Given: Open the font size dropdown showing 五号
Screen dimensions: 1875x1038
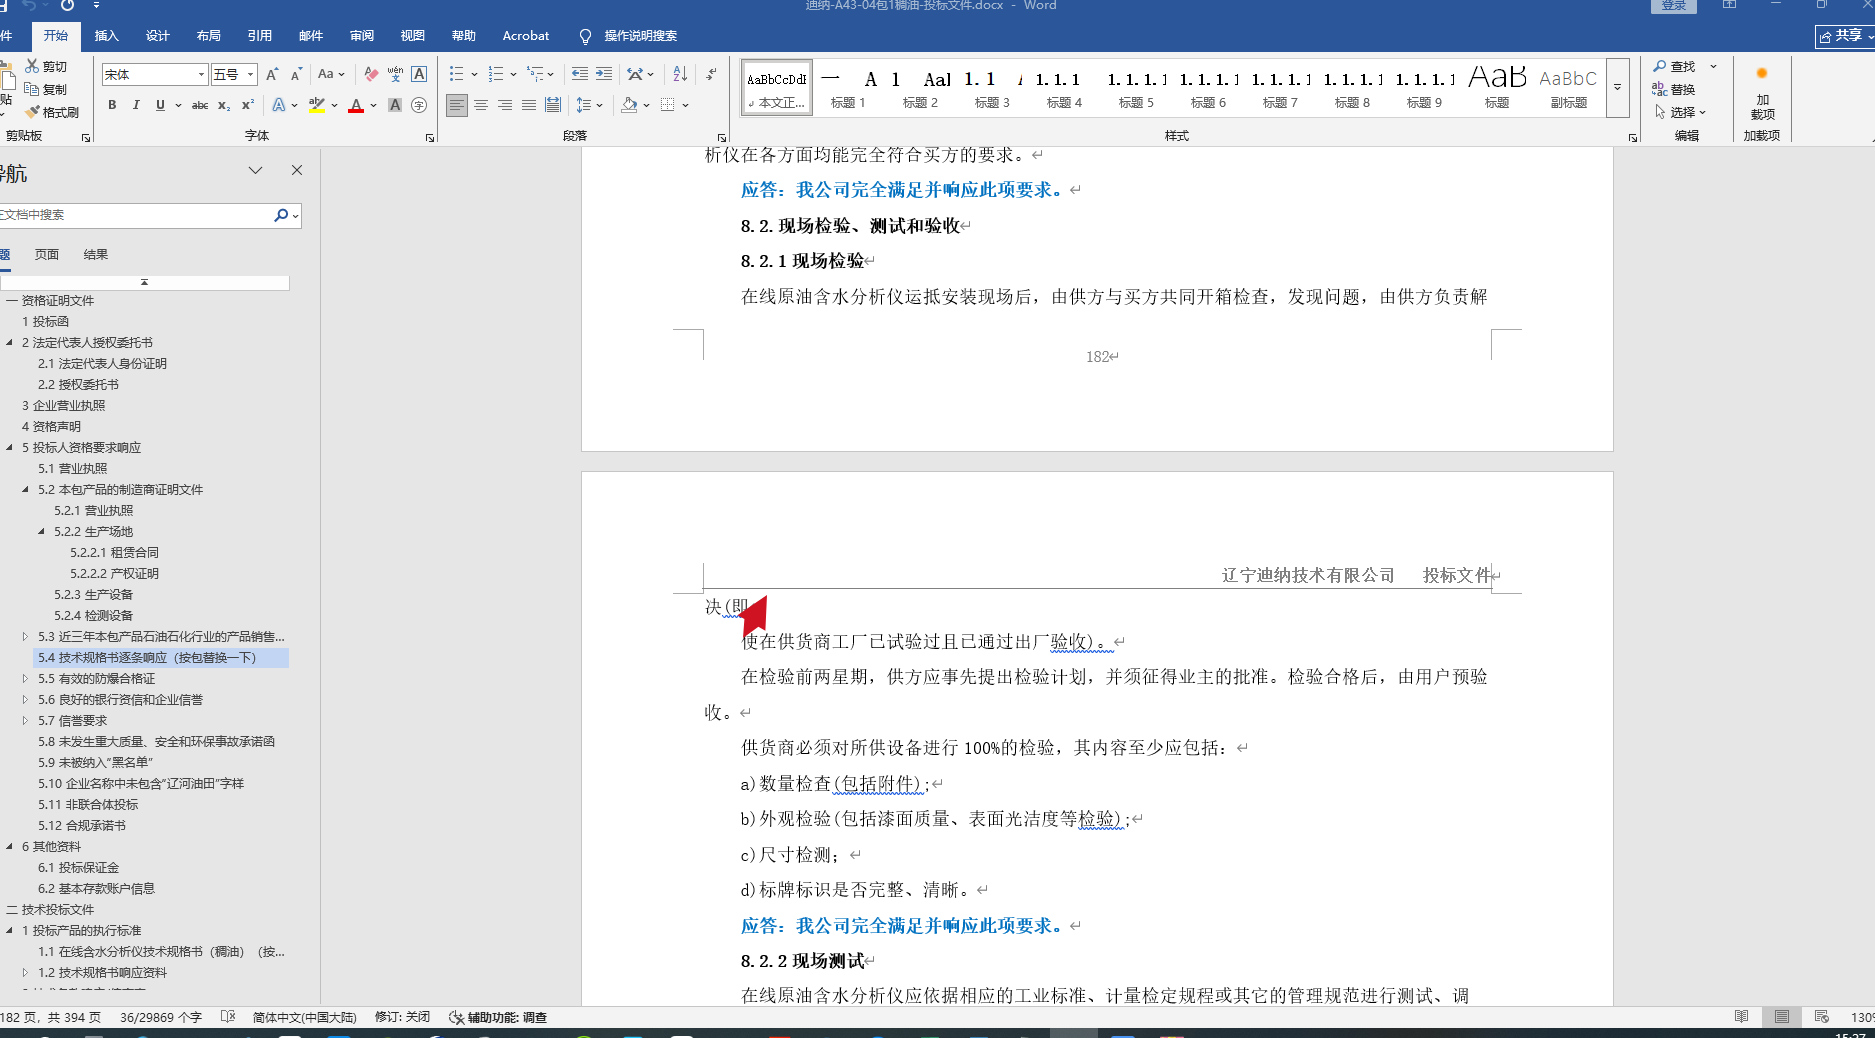Looking at the screenshot, I should click(x=250, y=75).
